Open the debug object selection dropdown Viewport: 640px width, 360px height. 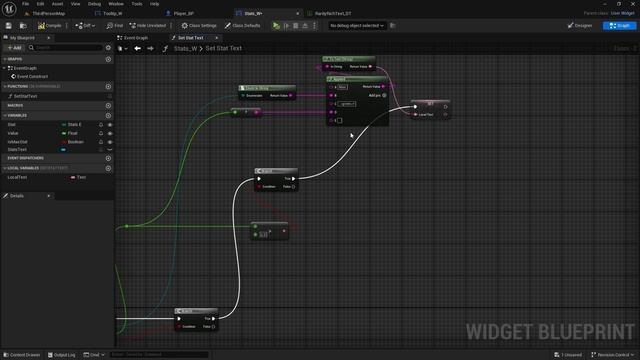tap(357, 26)
